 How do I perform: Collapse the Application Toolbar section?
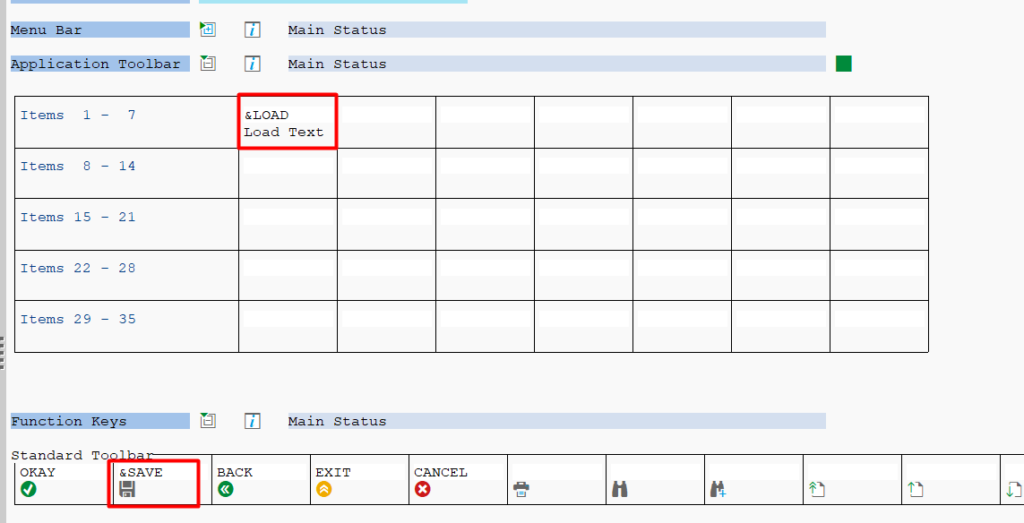pos(208,64)
